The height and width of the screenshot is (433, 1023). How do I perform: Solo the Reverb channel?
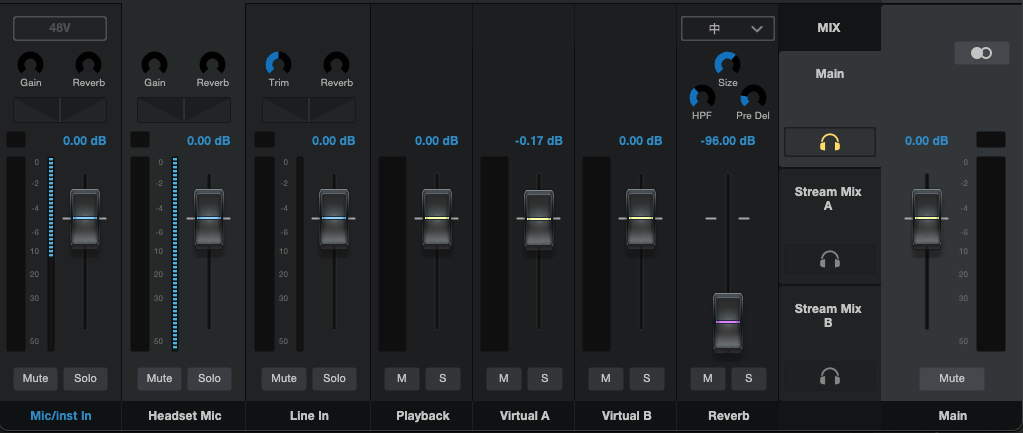point(749,379)
